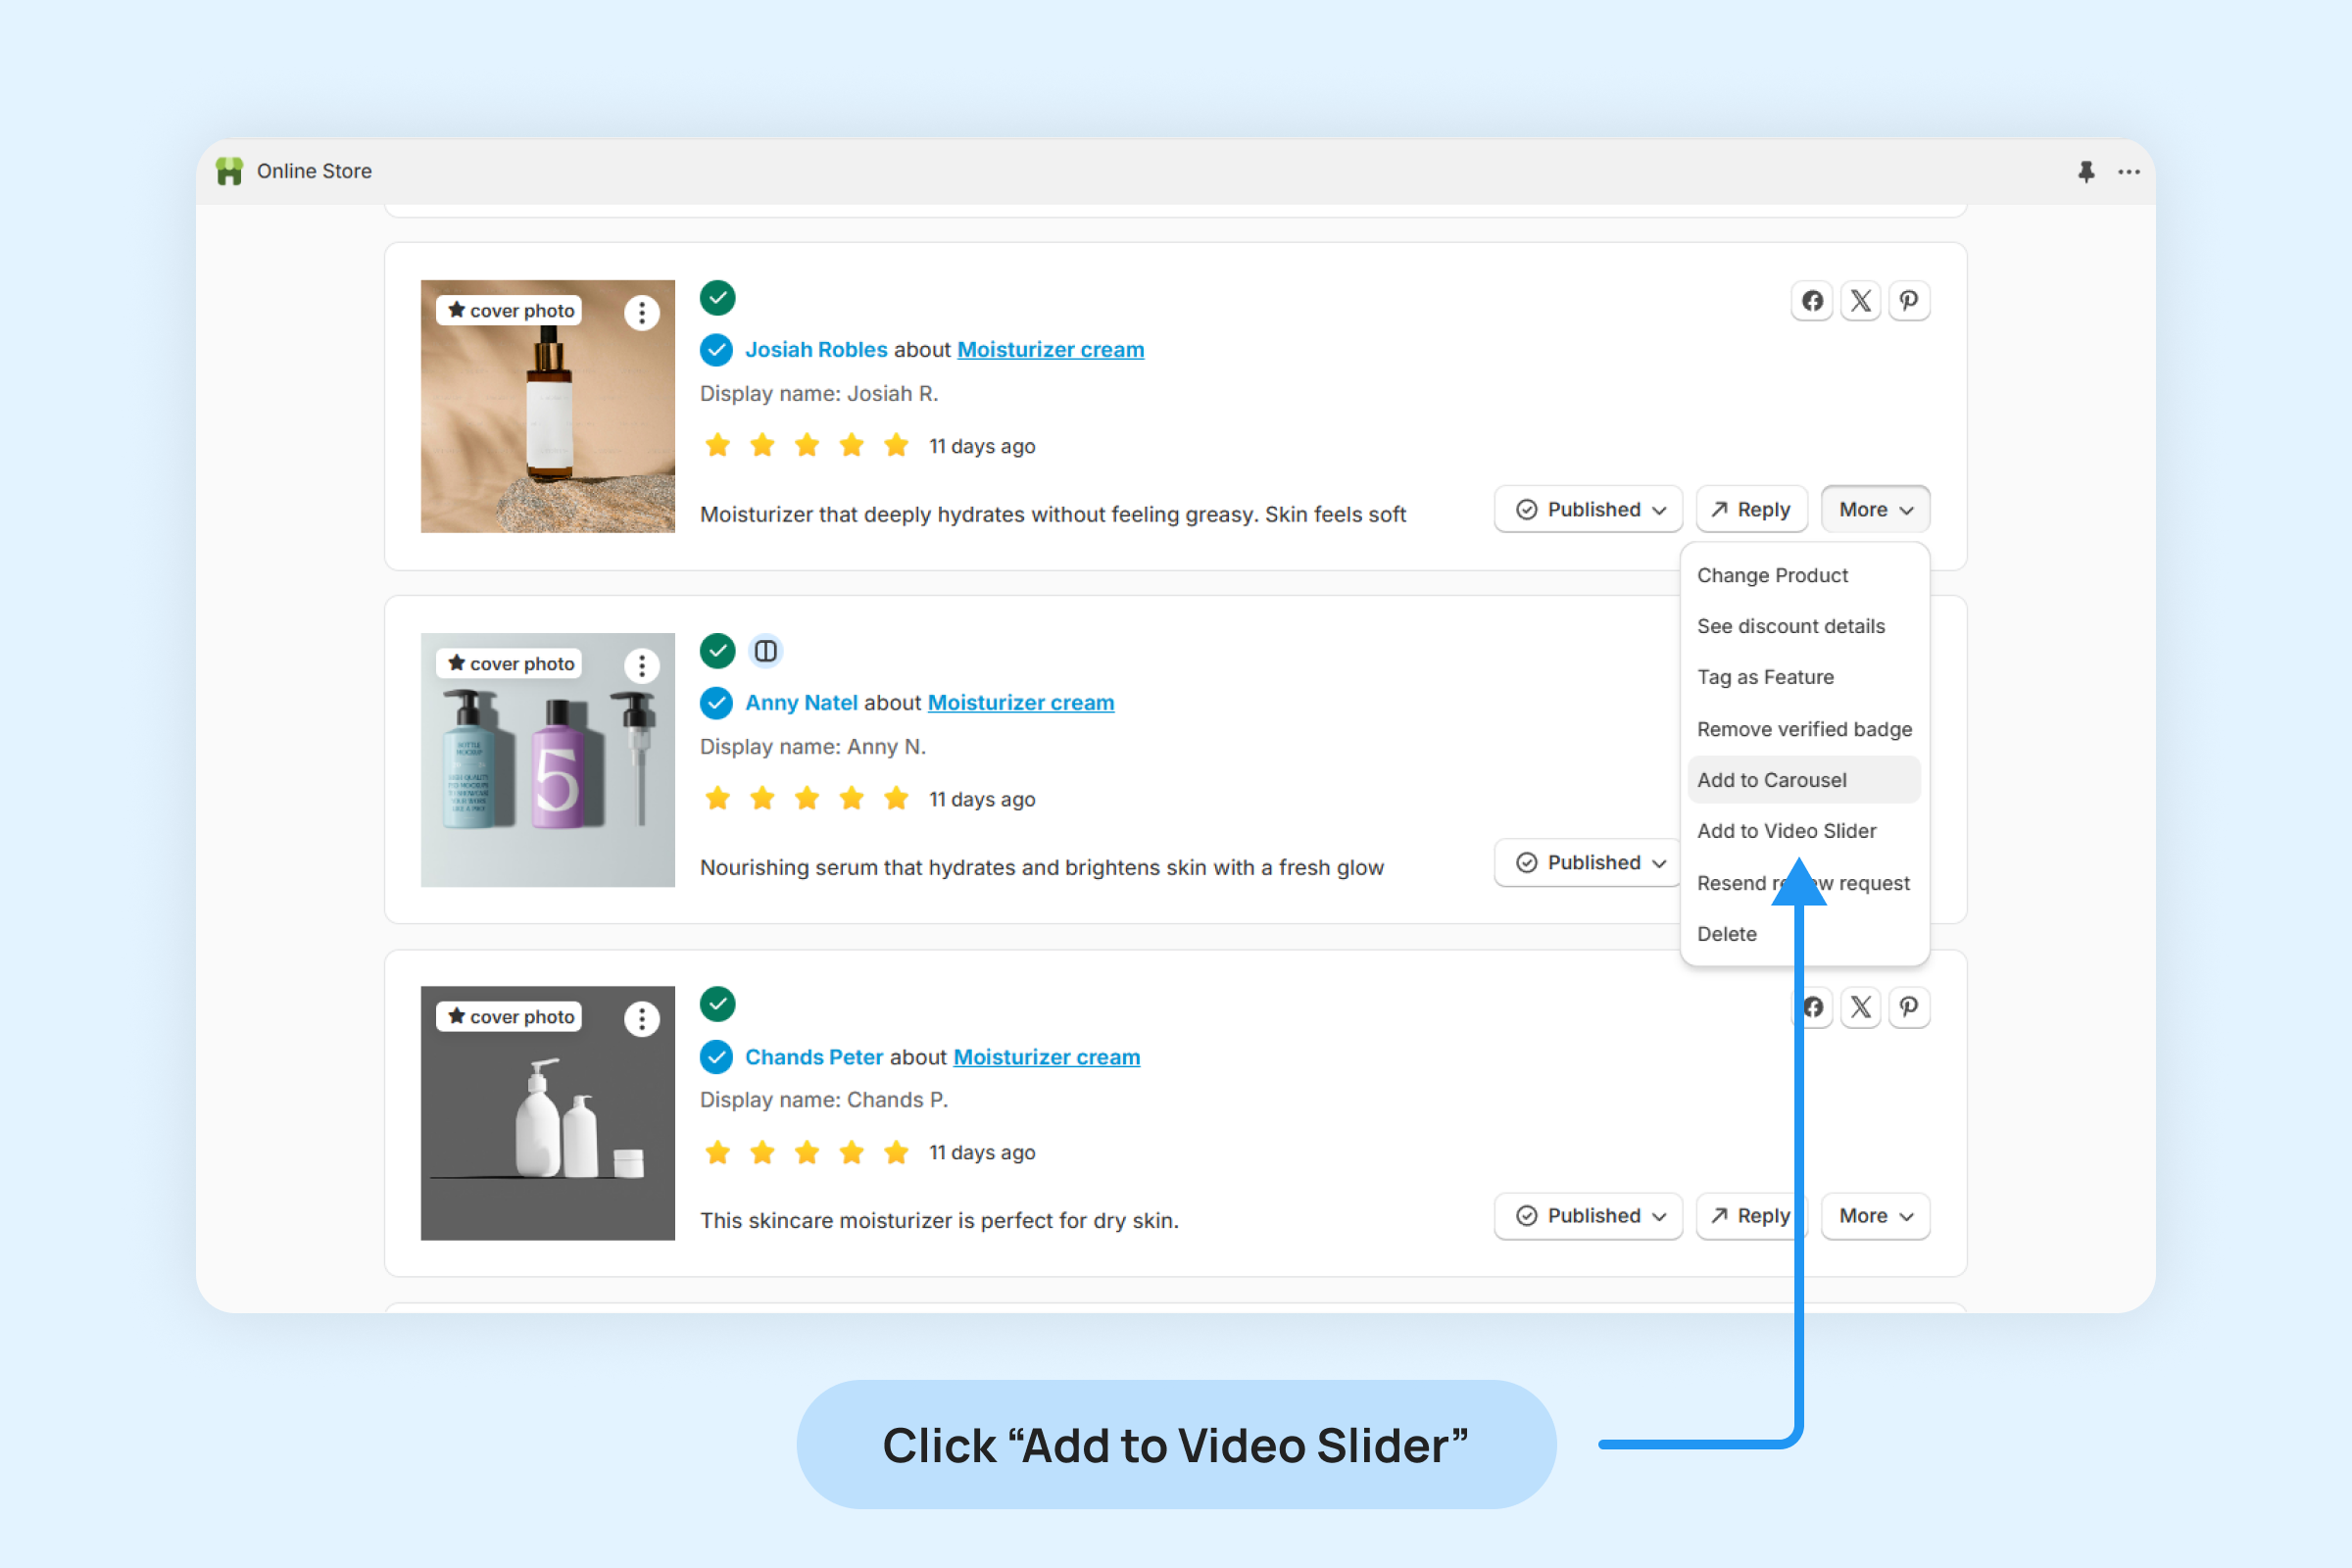Open three-dot menu on Anny Natel's photo
The image size is (2352, 1568).
tap(641, 666)
